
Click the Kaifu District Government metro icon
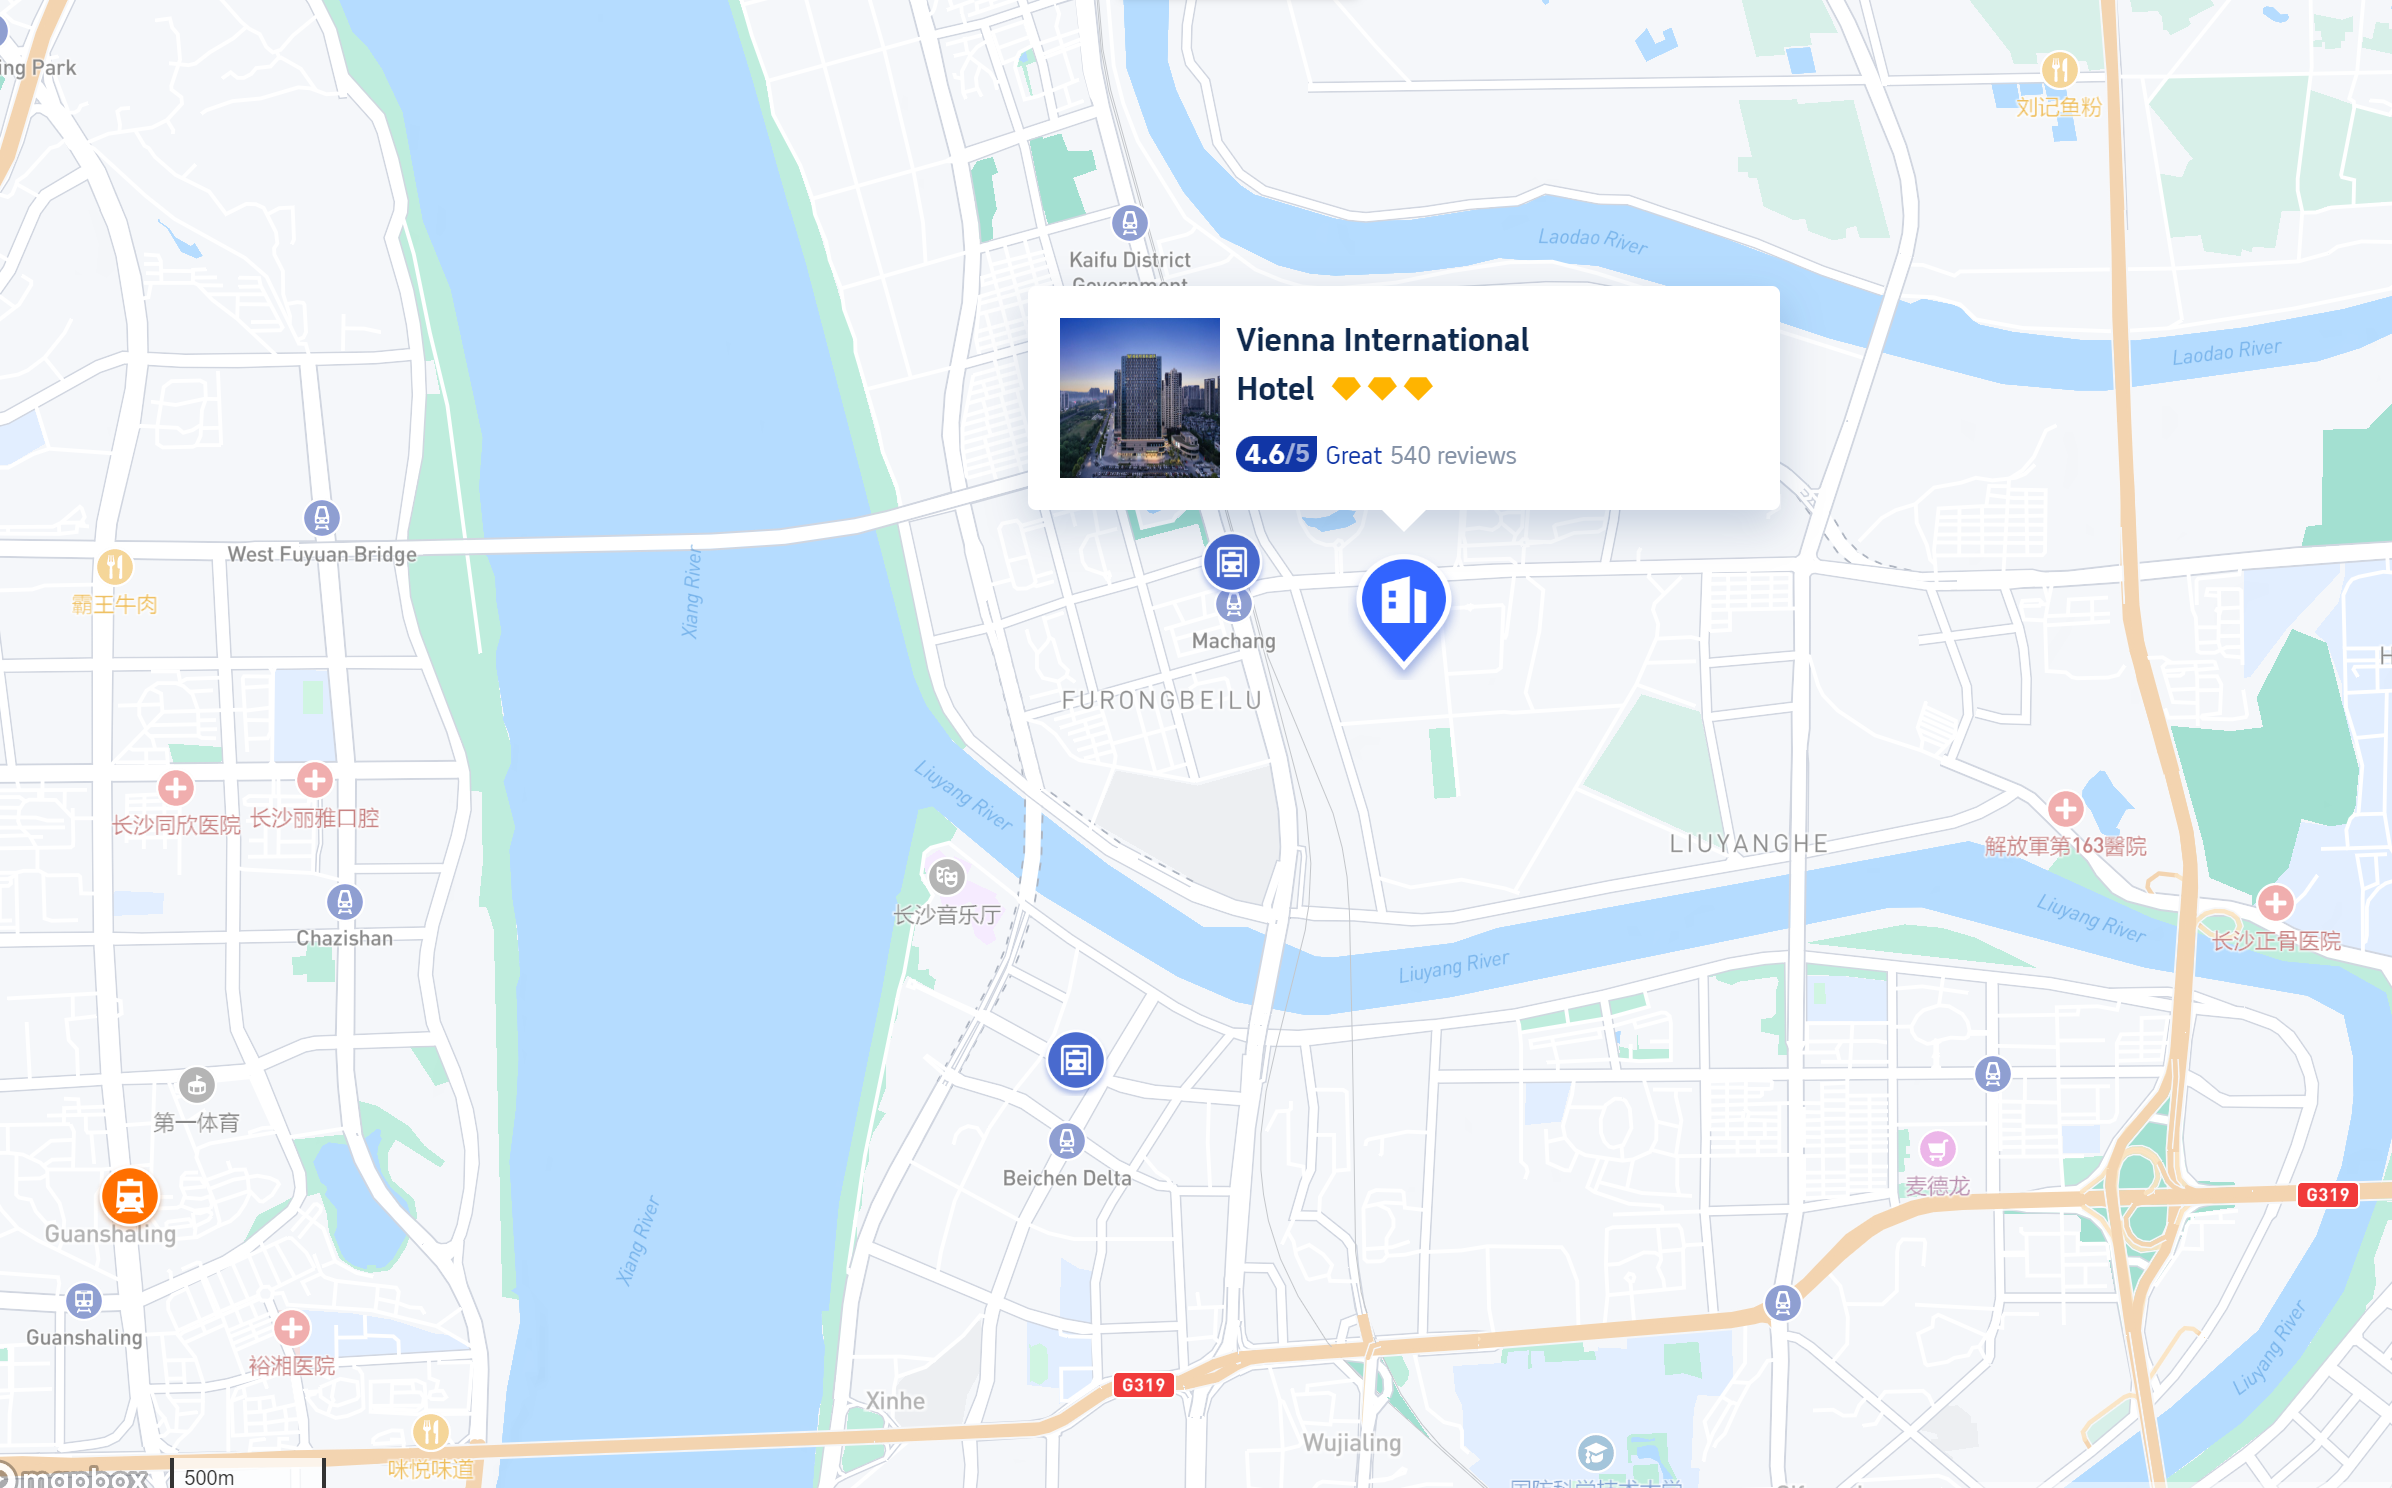click(1129, 223)
